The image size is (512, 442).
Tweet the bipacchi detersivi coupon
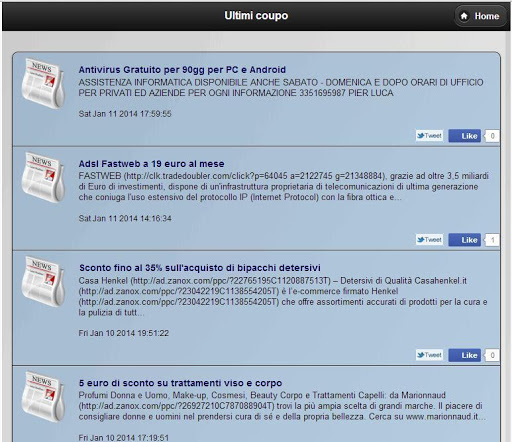[x=429, y=355]
